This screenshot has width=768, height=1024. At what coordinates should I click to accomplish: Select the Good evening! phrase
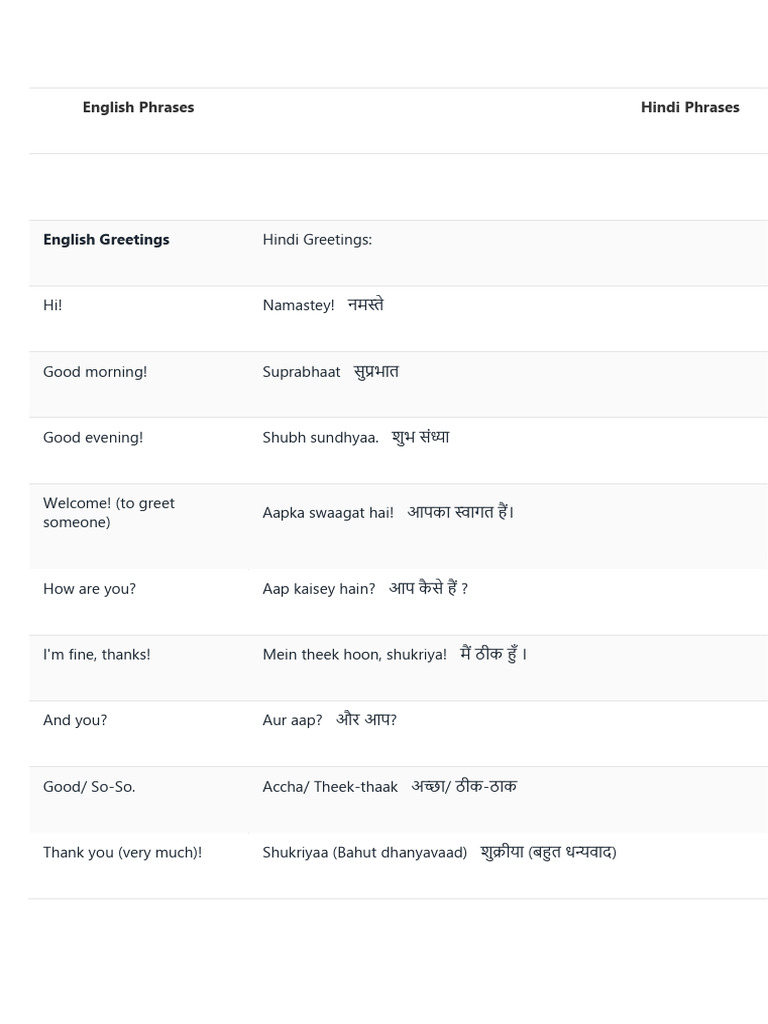pos(93,438)
